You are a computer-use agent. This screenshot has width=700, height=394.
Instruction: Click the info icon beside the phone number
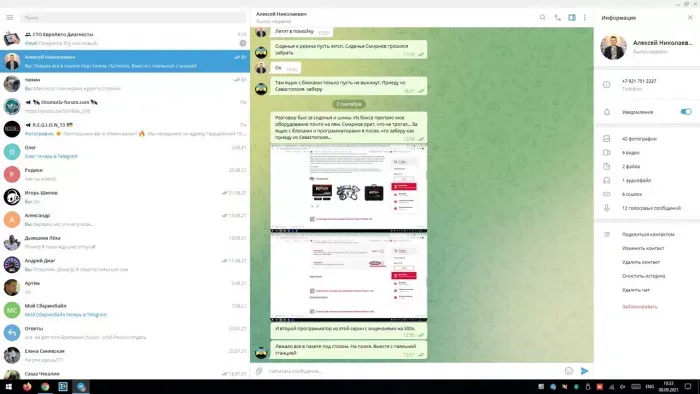[606, 84]
